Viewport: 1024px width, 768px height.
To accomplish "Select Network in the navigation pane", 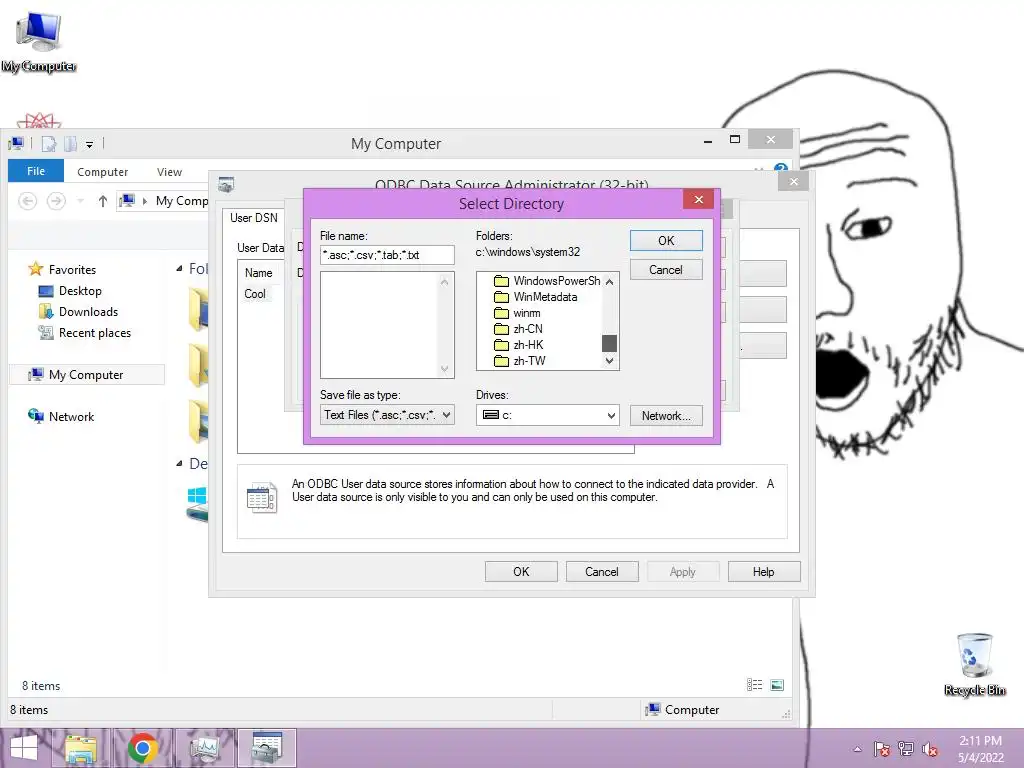I will point(71,416).
